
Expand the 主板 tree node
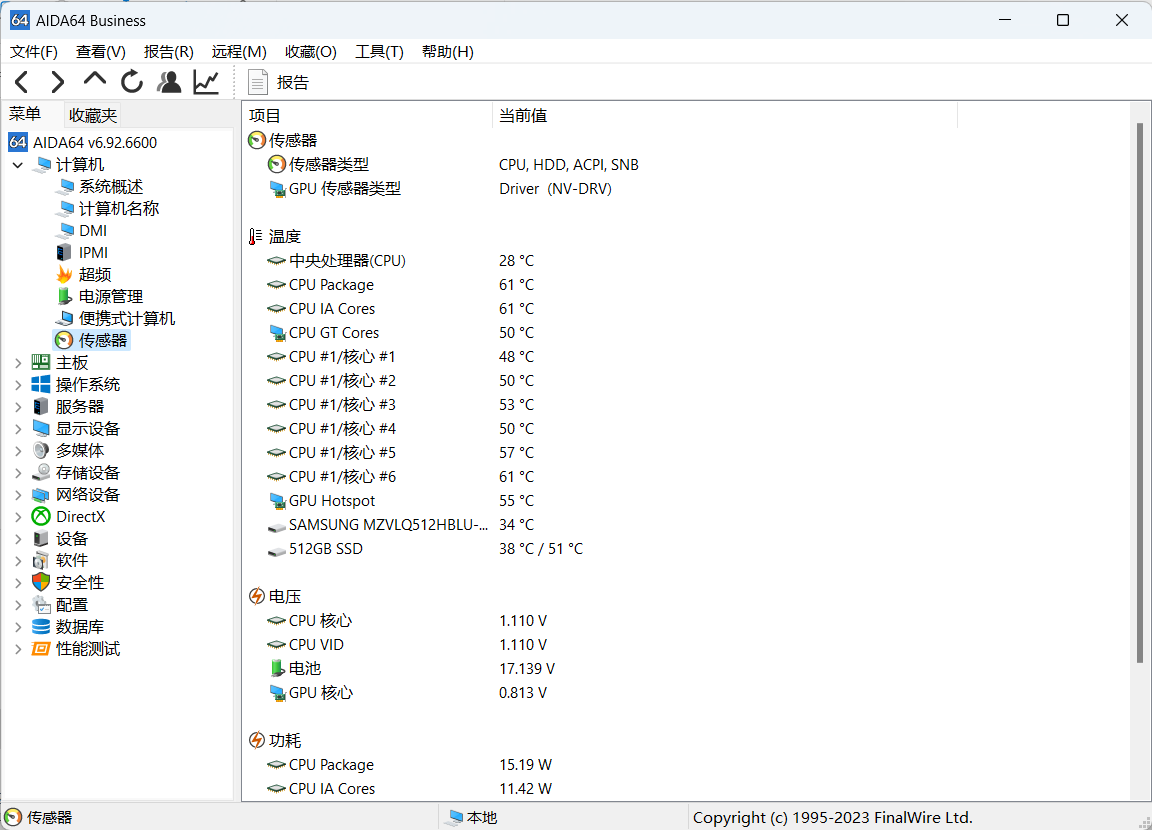pos(18,363)
